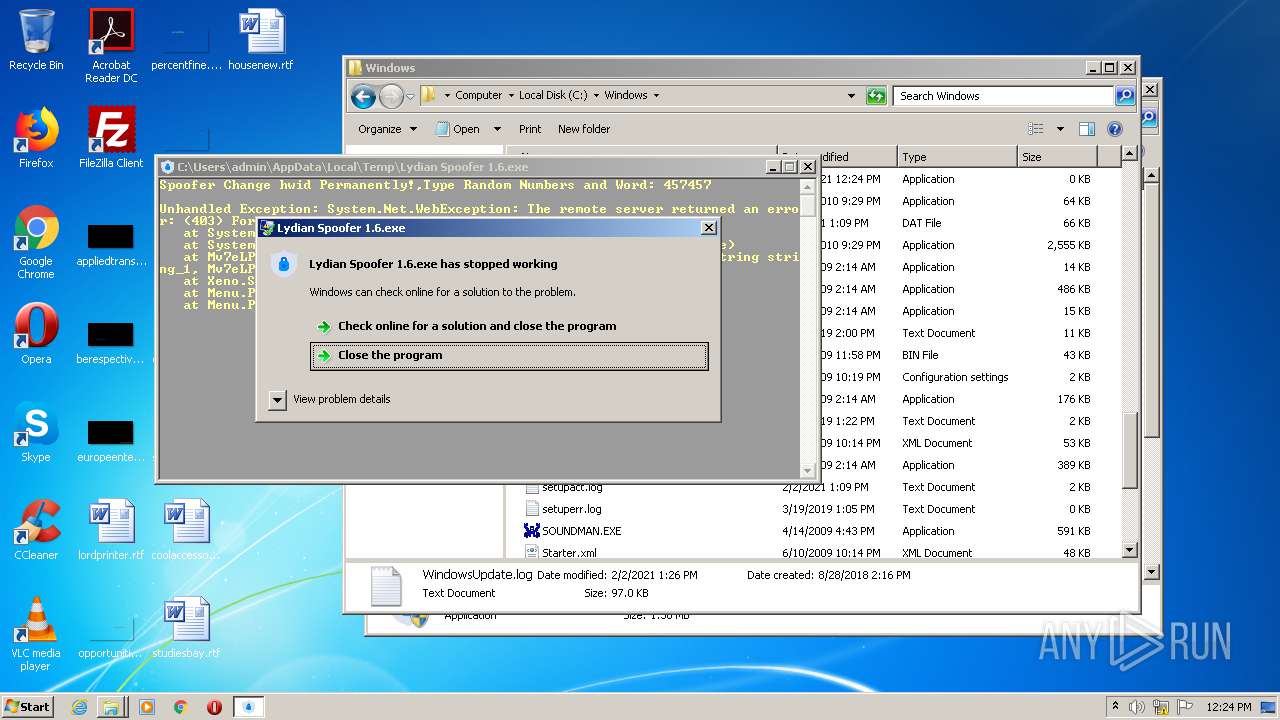Click Print in Explorer toolbar
1280x720 pixels.
pyautogui.click(x=530, y=129)
